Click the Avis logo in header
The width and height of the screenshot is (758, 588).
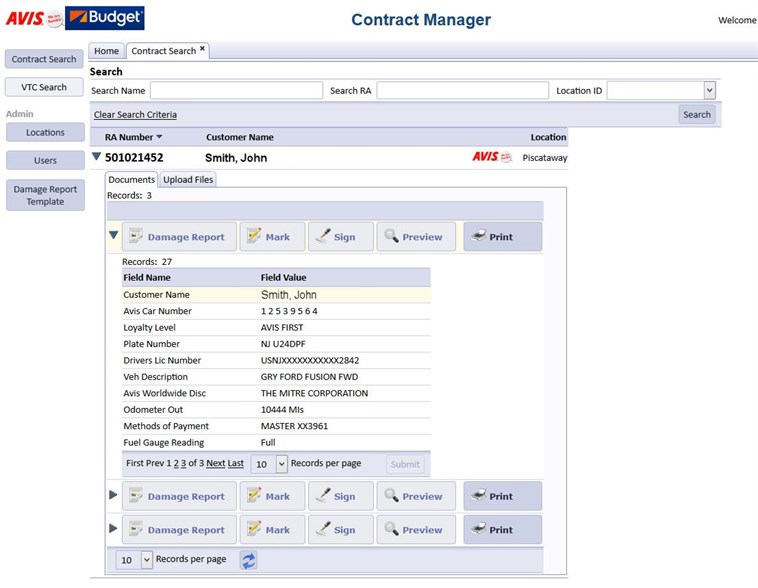pos(34,19)
